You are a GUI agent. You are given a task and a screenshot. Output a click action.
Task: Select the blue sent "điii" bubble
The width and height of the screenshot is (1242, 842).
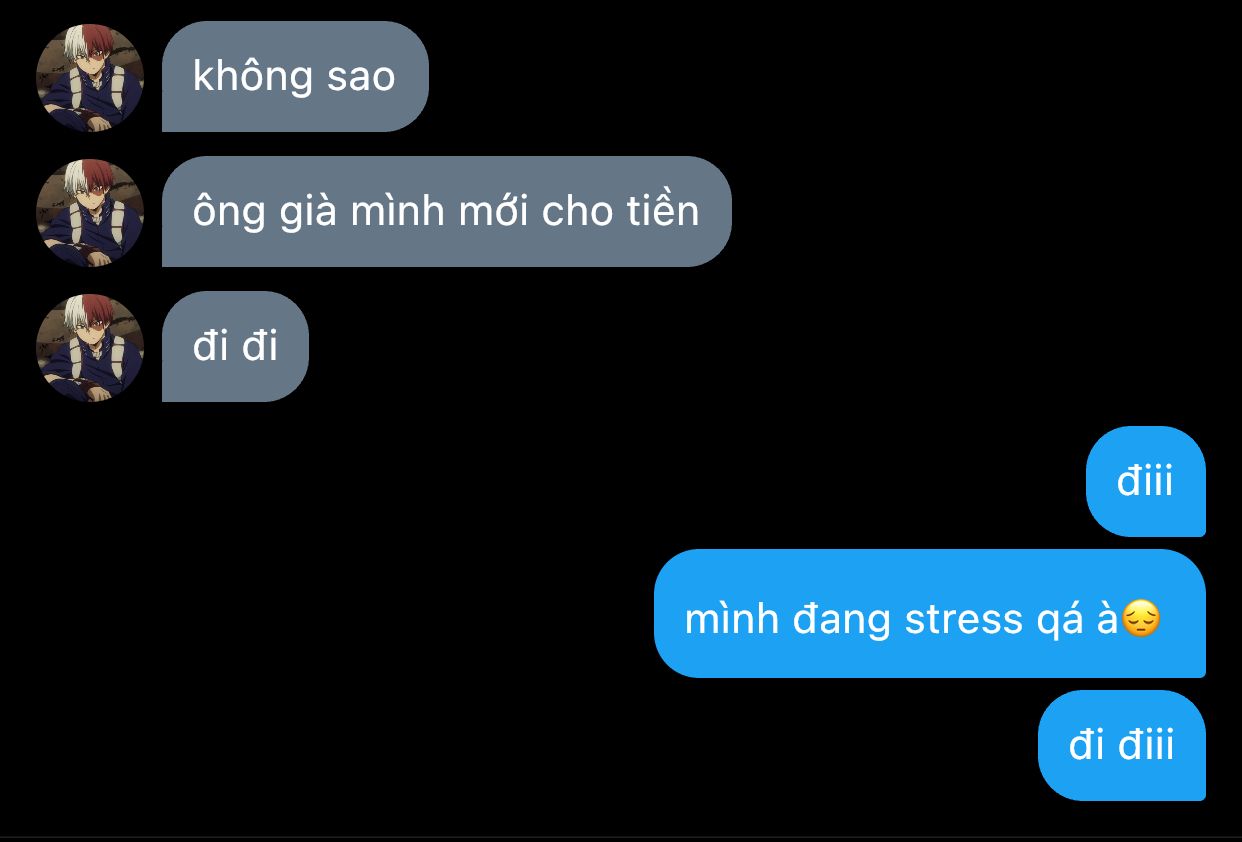click(x=1146, y=482)
